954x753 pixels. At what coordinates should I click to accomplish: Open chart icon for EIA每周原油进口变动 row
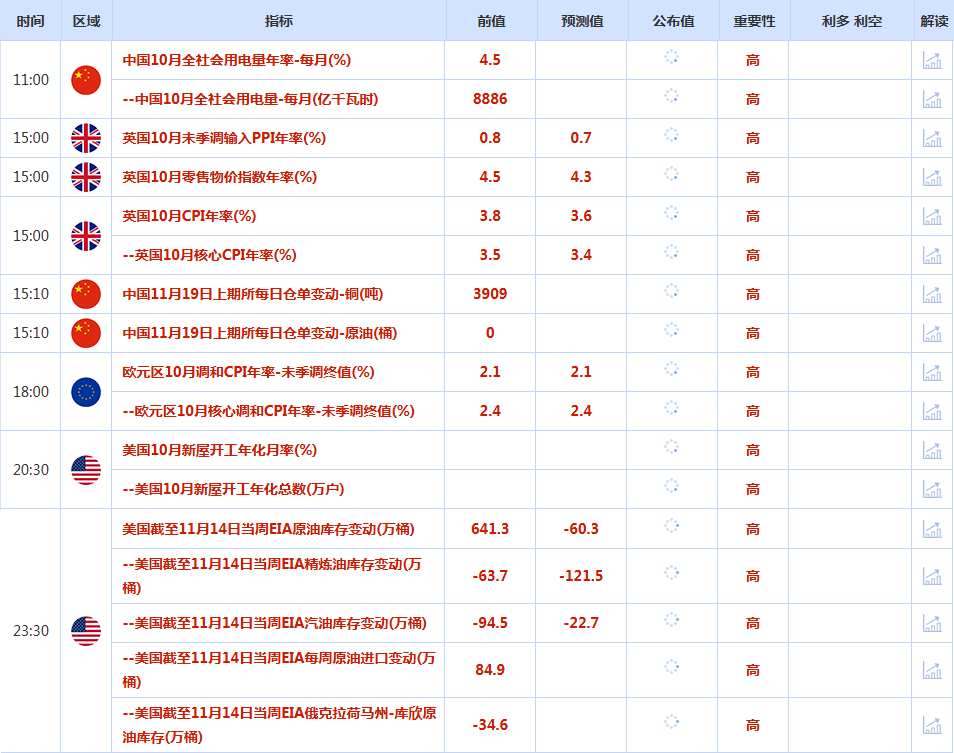(932, 670)
